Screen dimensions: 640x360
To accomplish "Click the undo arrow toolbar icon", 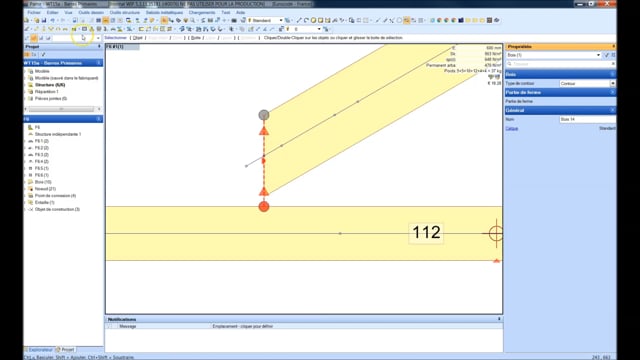I will click(52, 20).
